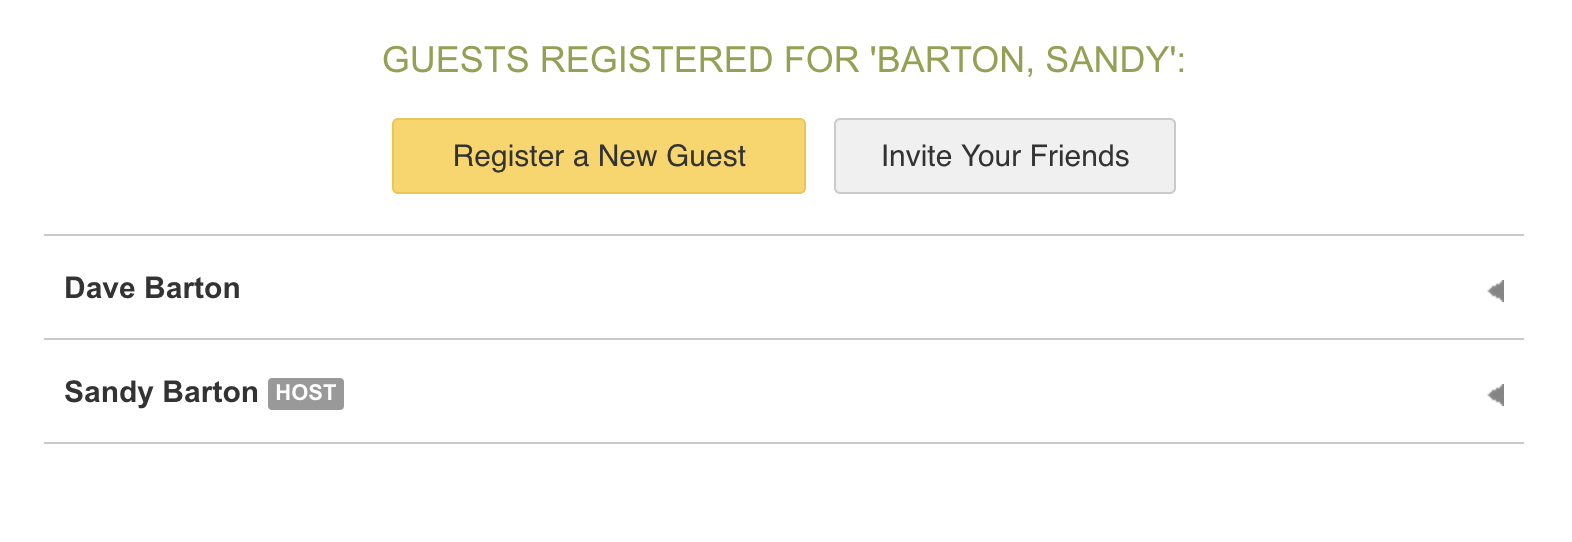Toggle open the Sandy Barton accordion row
The width and height of the screenshot is (1572, 542).
783,392
